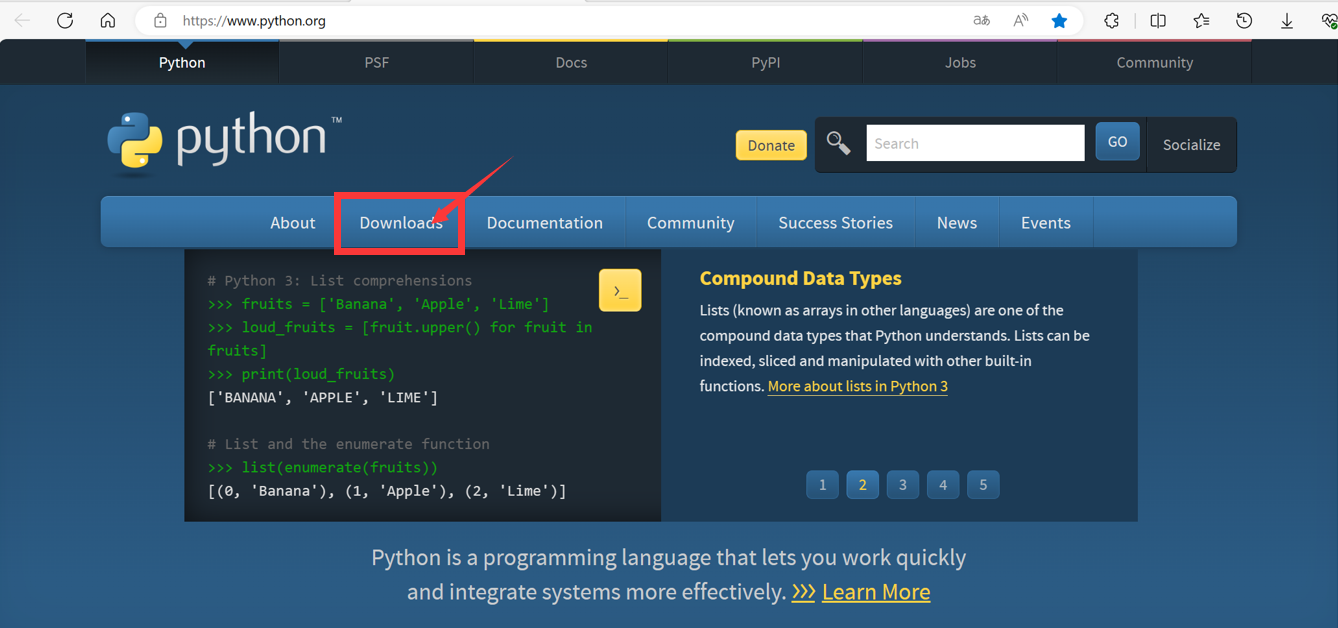The image size is (1338, 628).
Task: Select slide 5 in the code carousel
Action: (982, 485)
